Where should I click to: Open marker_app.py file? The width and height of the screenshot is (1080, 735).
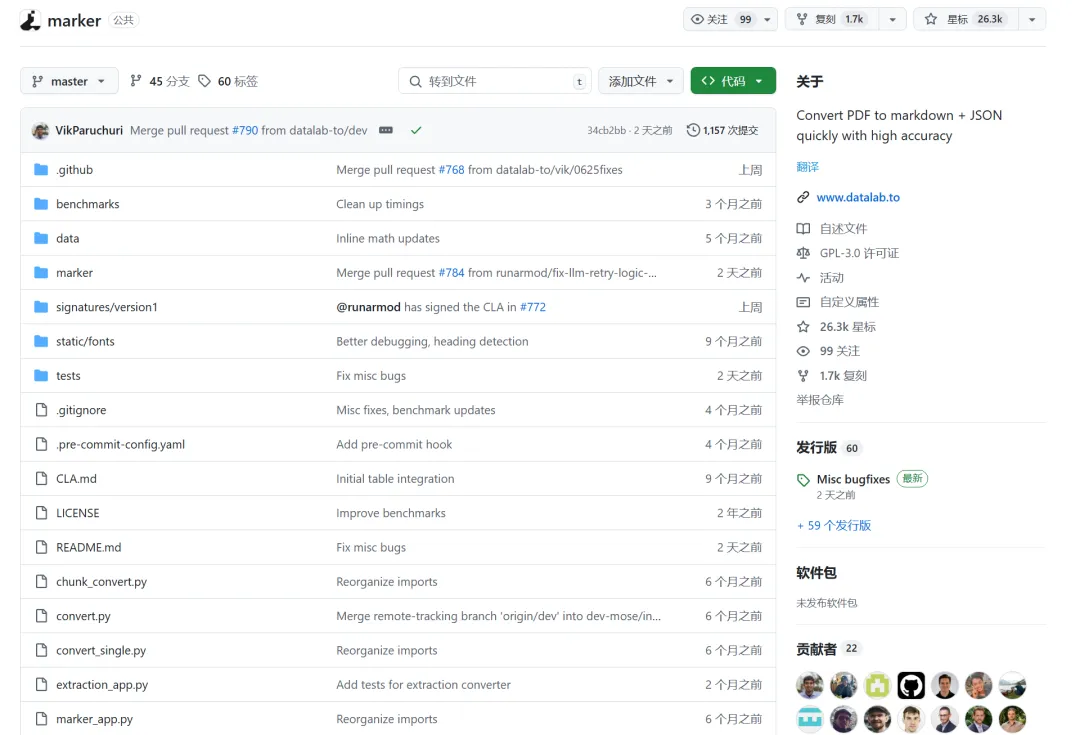pyautogui.click(x=94, y=719)
